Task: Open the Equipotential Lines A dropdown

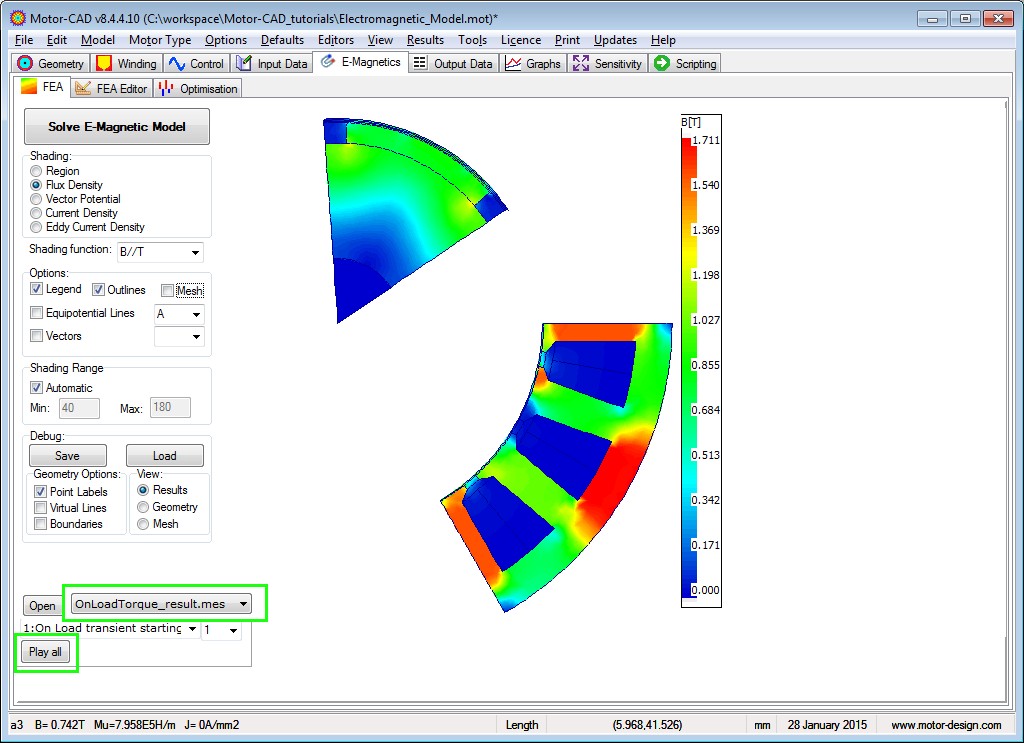Action: [196, 315]
